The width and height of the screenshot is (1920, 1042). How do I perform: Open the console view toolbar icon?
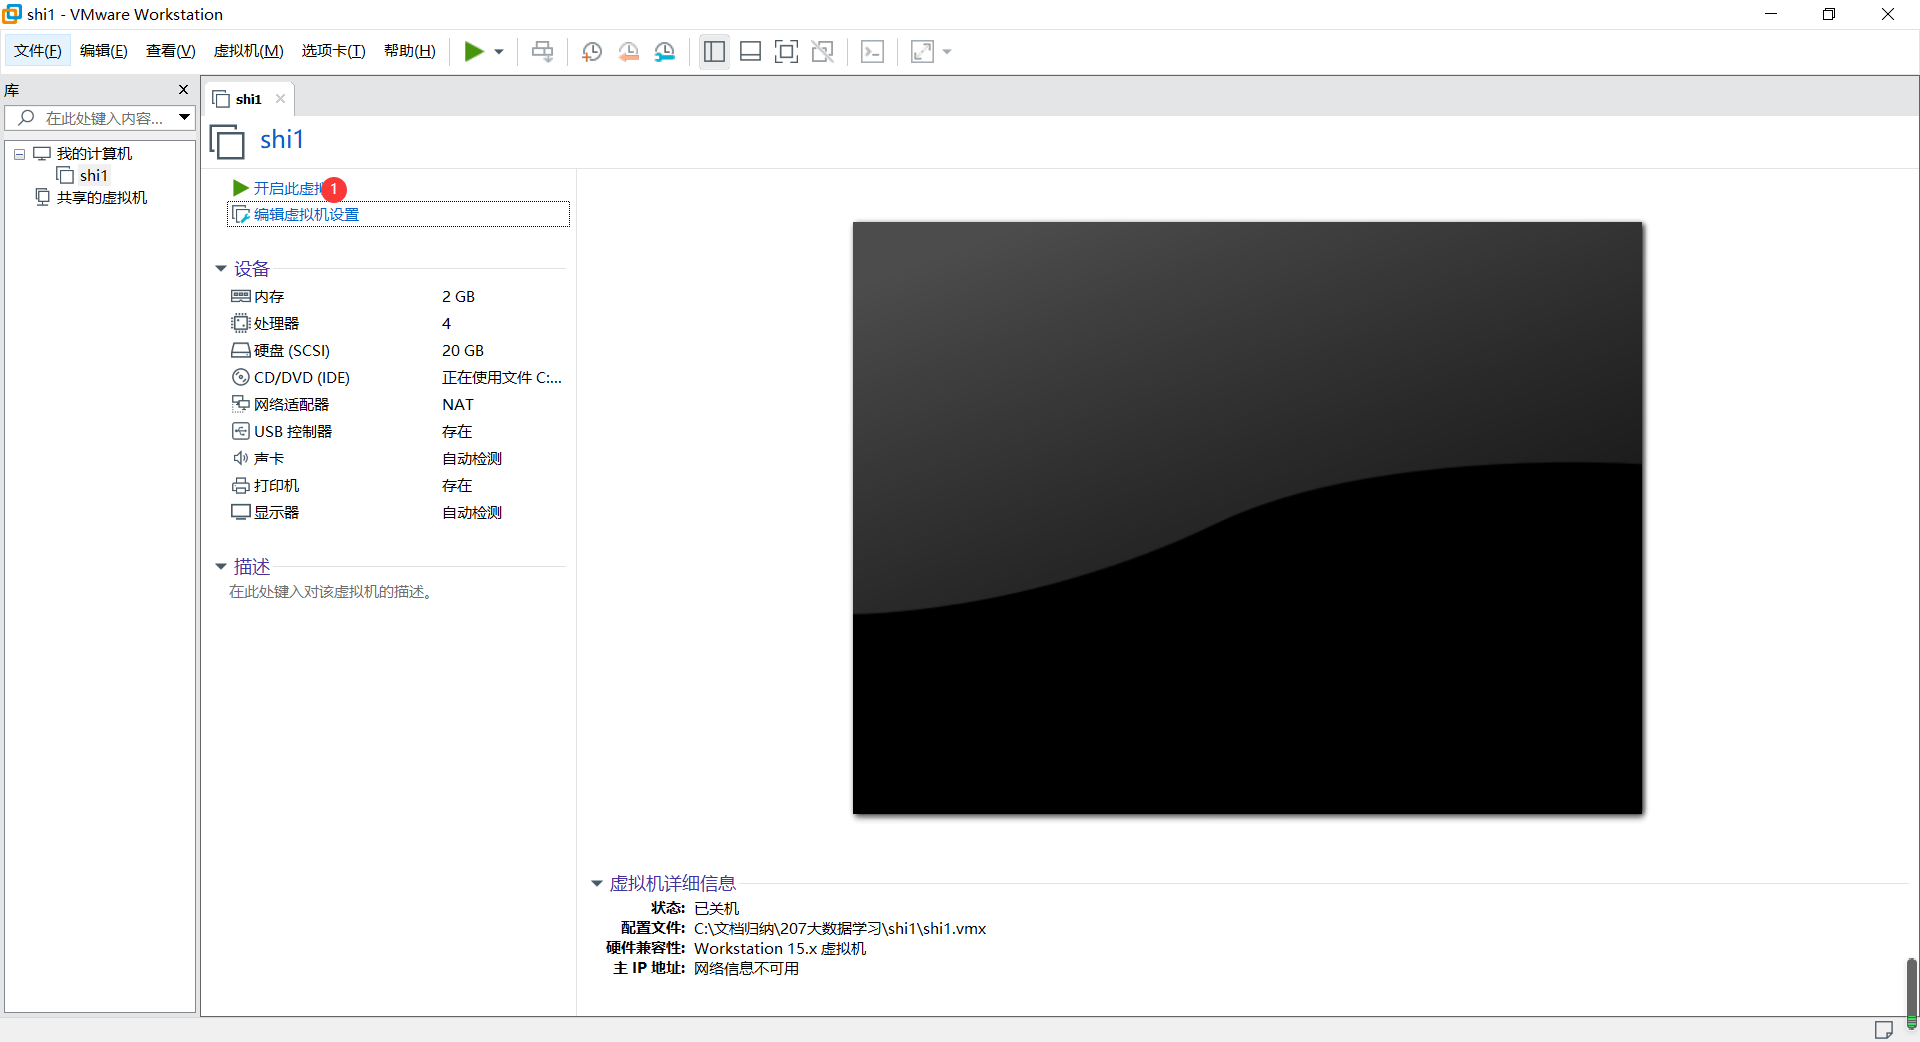(872, 52)
